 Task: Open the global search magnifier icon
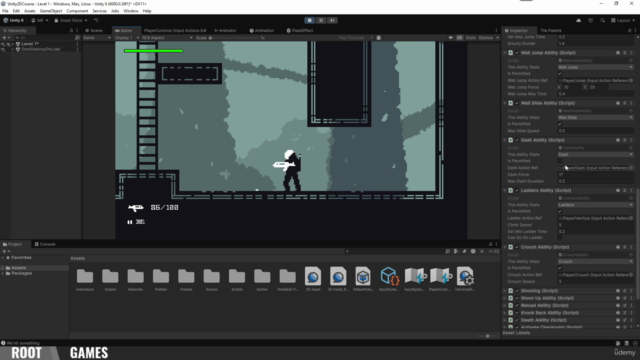pos(602,20)
